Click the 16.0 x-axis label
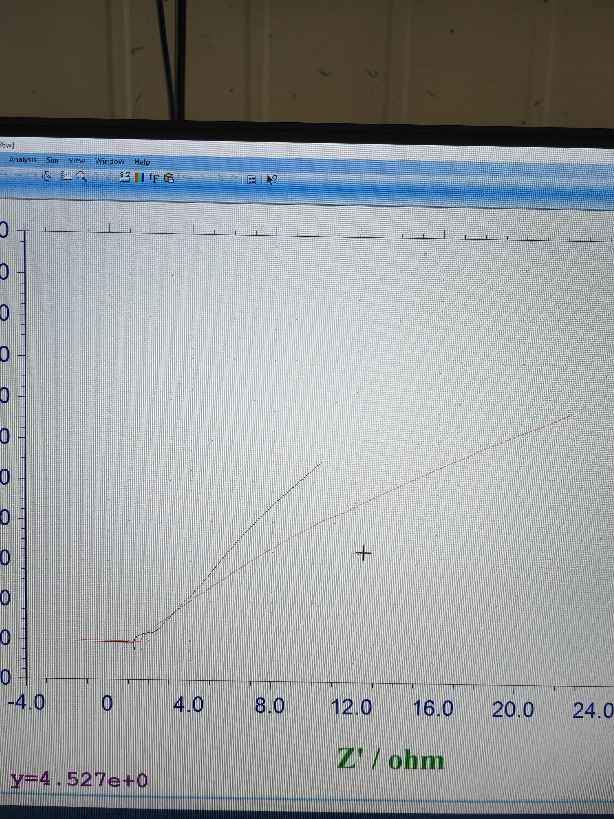Viewport: 614px width, 819px height. [433, 708]
